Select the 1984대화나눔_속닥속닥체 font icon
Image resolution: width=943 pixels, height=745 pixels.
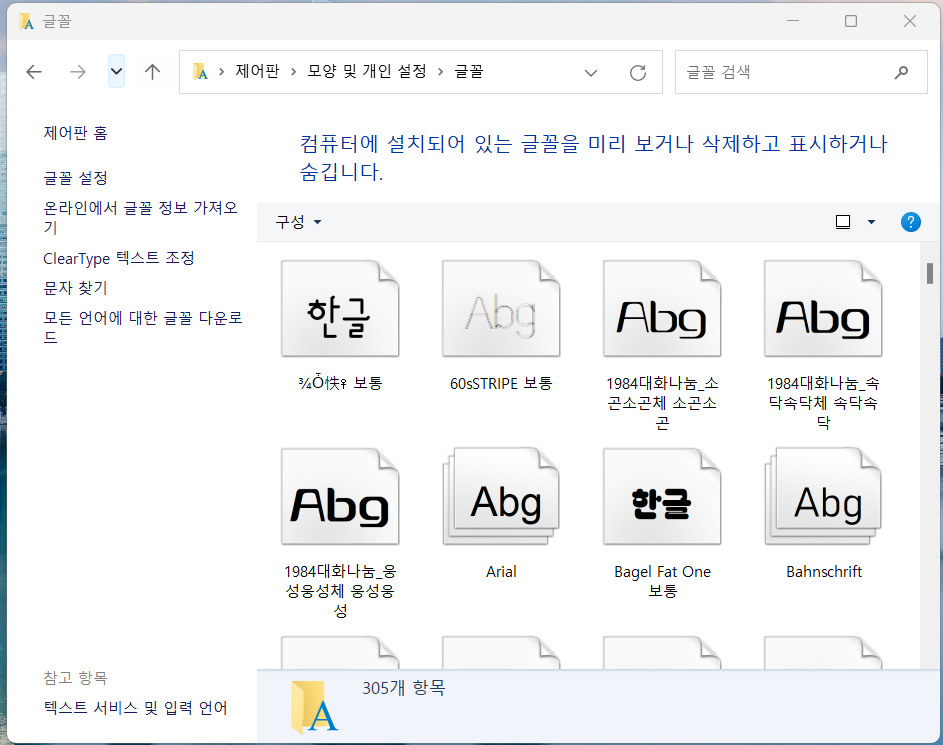point(823,308)
